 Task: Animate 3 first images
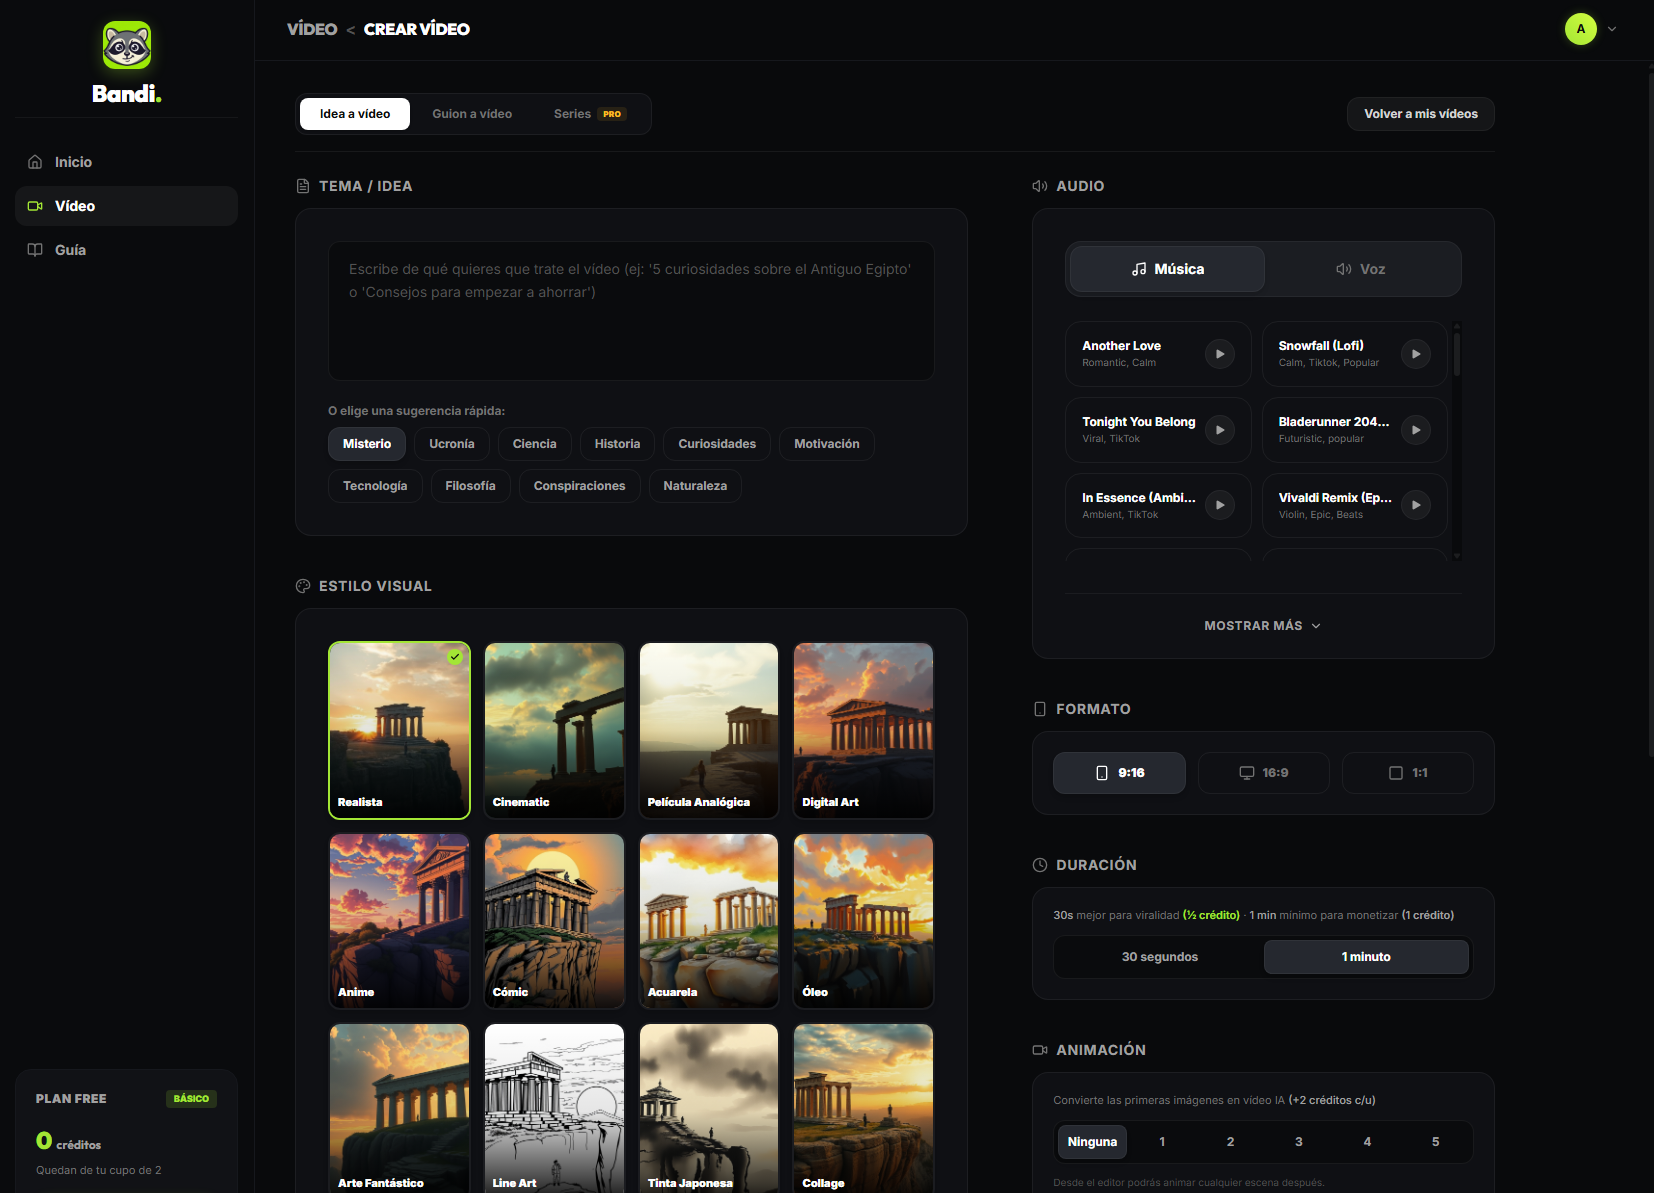point(1299,1142)
